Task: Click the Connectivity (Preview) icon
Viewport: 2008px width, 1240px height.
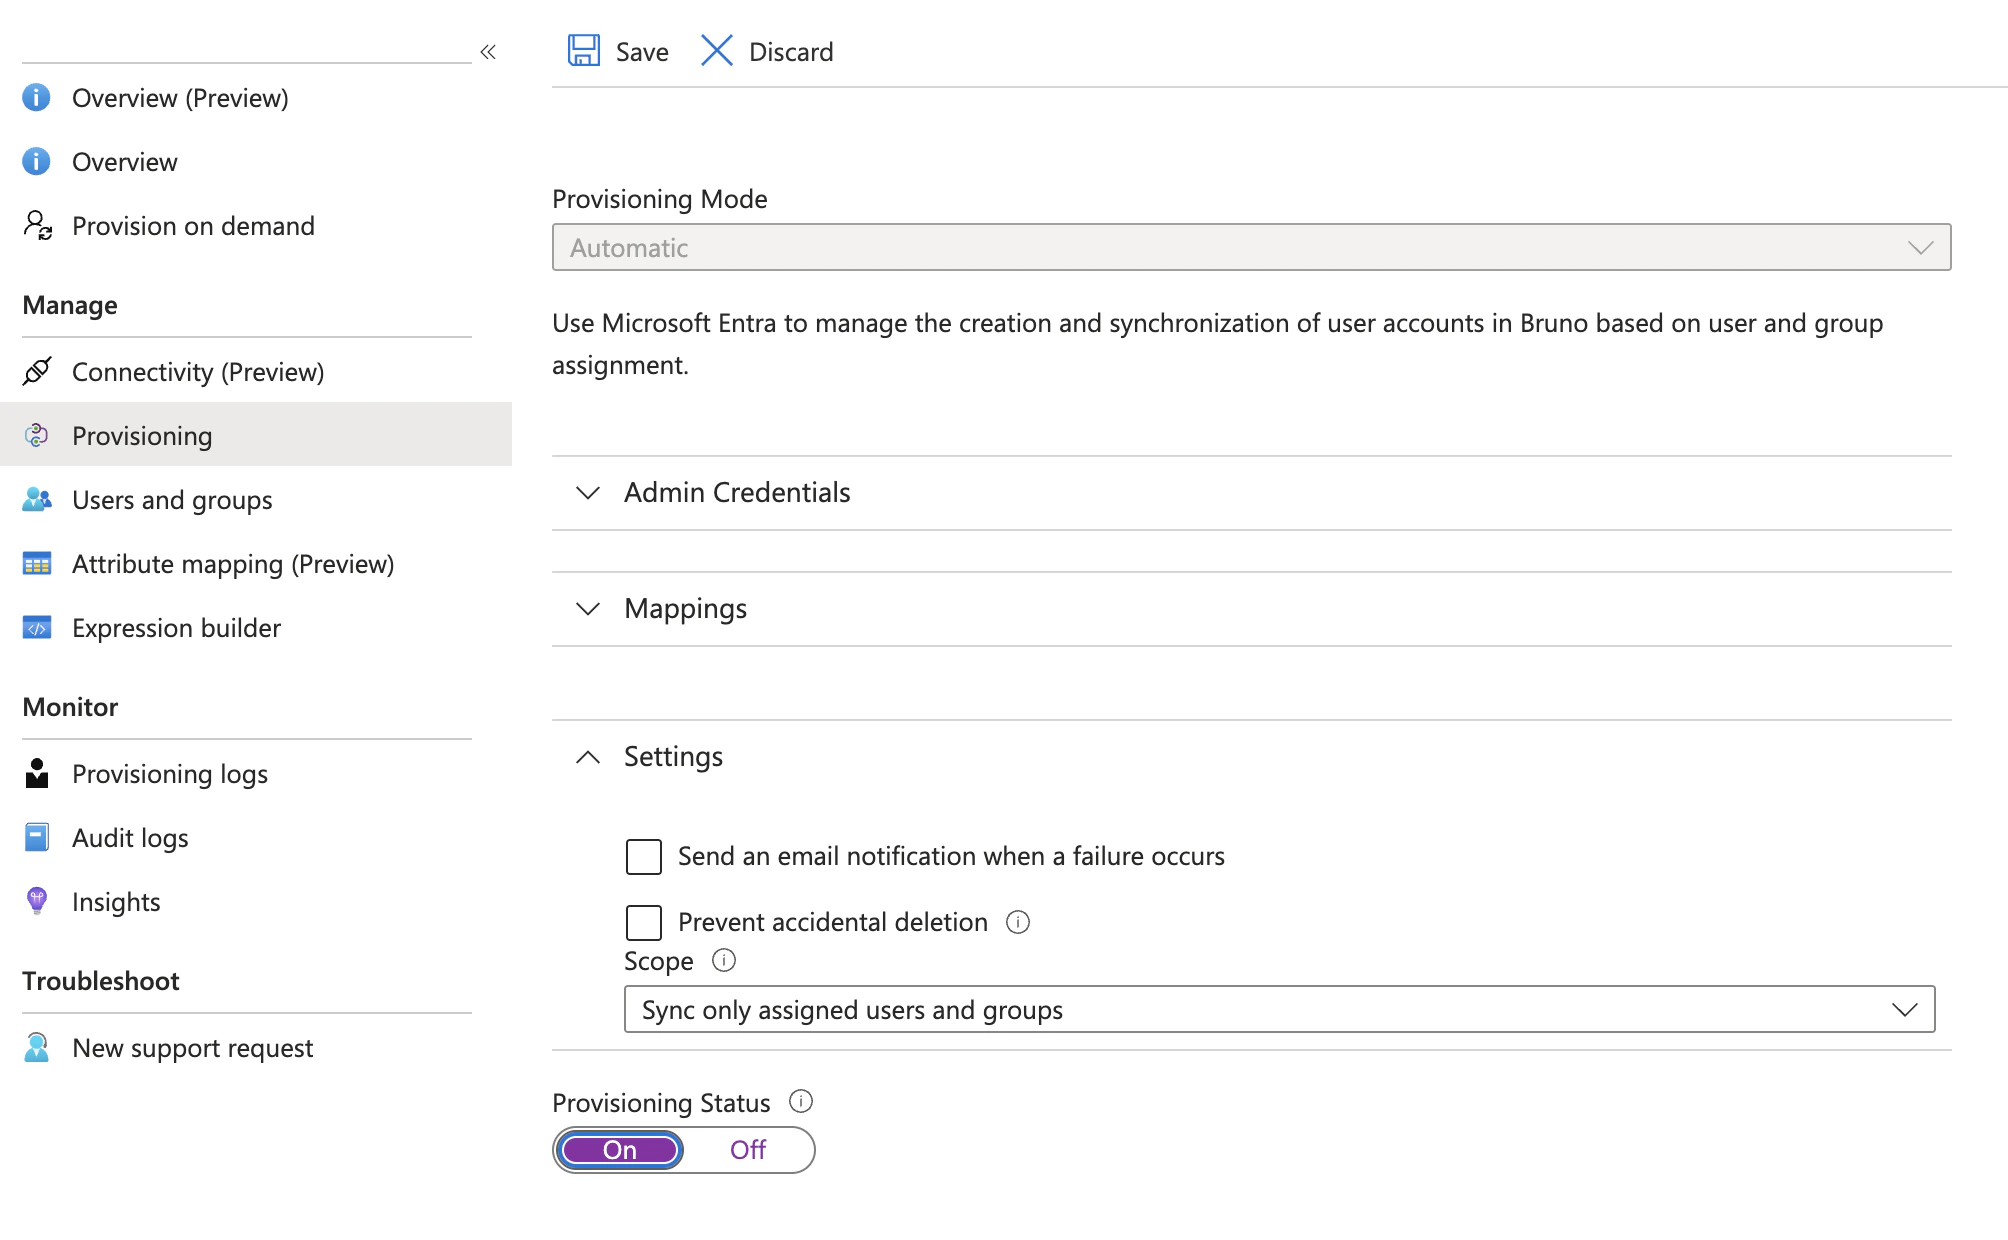Action: (37, 371)
